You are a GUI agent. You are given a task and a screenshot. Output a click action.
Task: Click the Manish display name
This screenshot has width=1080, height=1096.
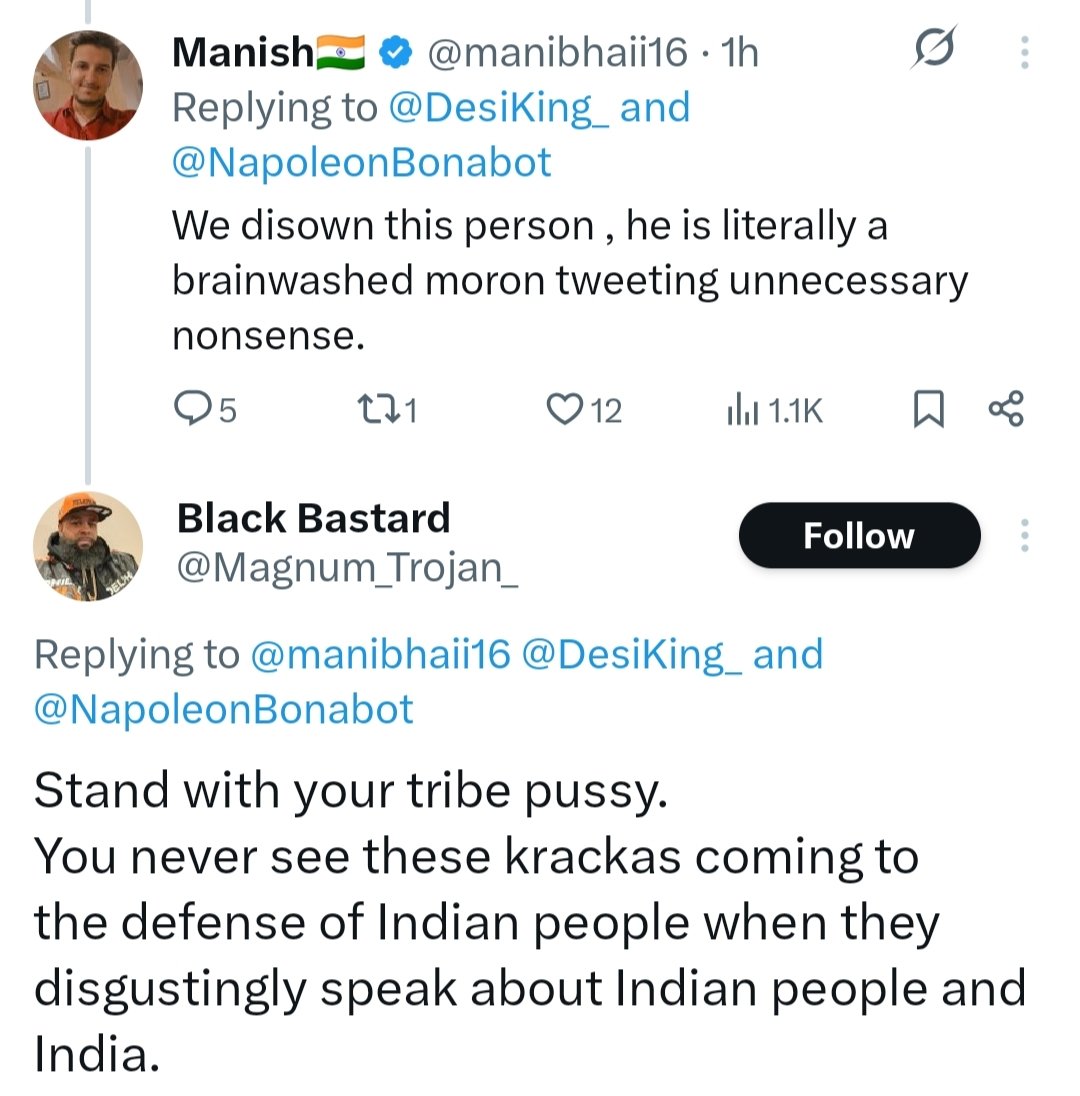[x=243, y=52]
